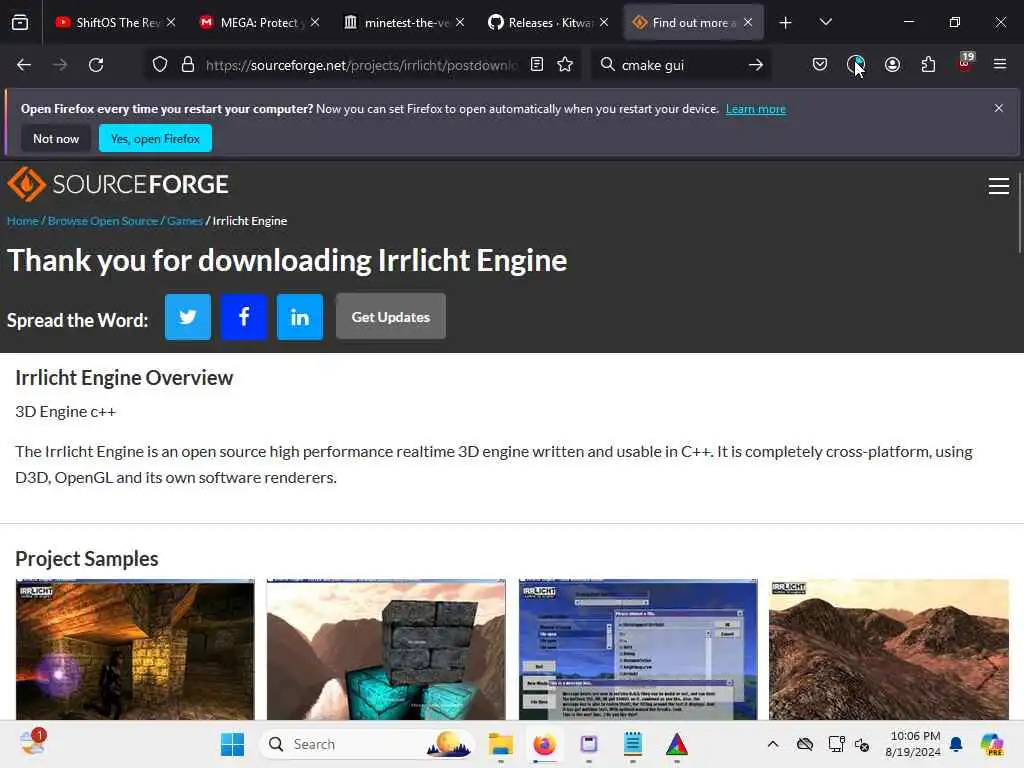This screenshot has height=768, width=1024.
Task: Open stone cubes sample thumbnail
Action: point(386,649)
